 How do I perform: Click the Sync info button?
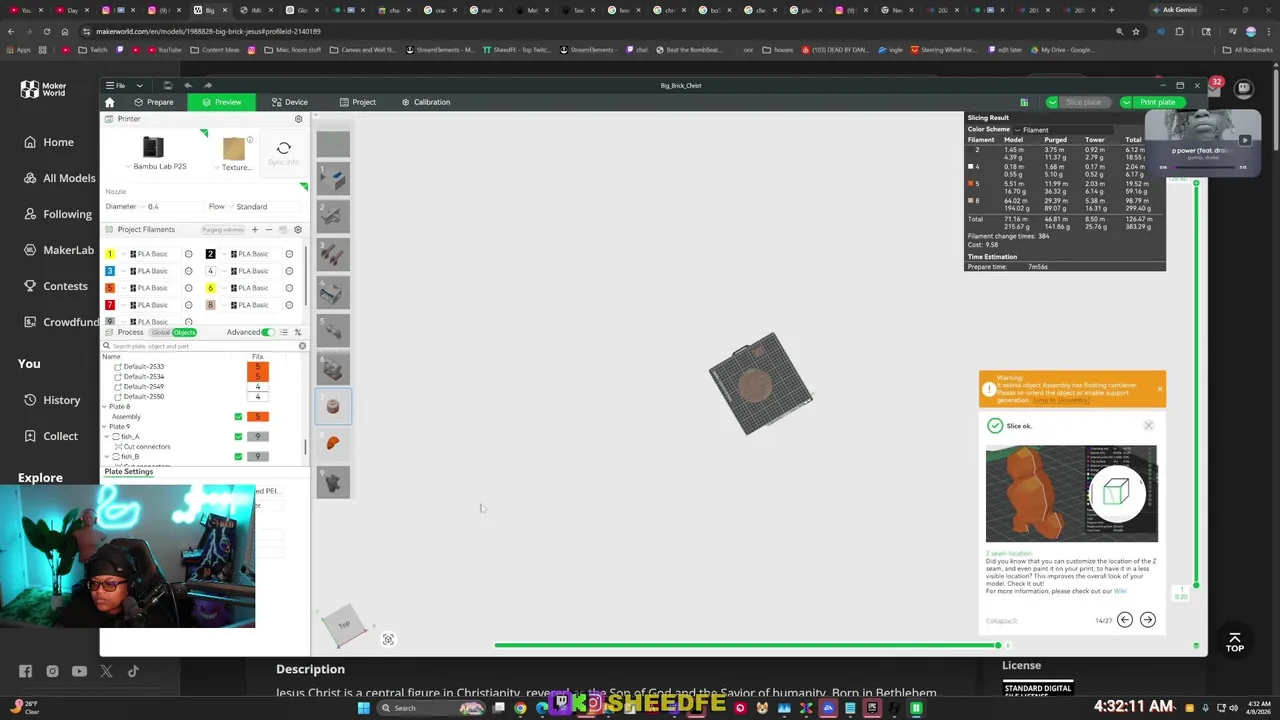coord(284,153)
